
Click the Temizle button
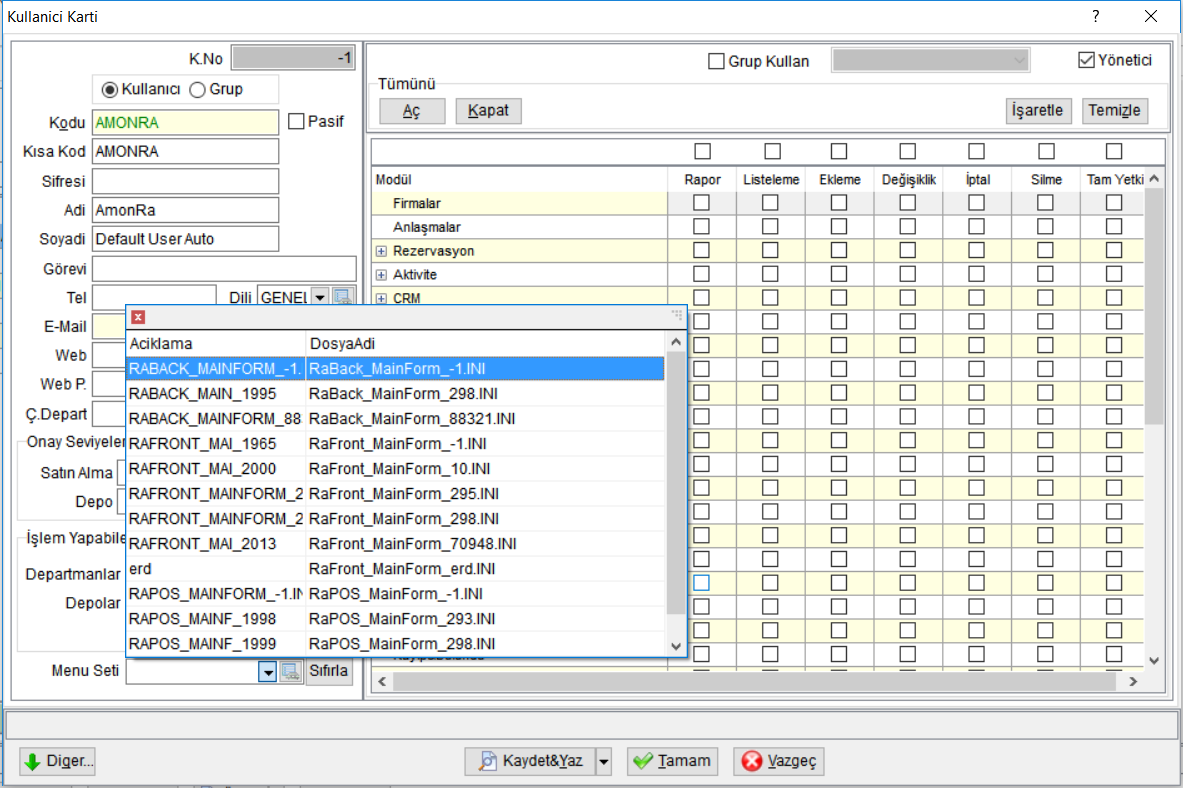pos(1115,111)
